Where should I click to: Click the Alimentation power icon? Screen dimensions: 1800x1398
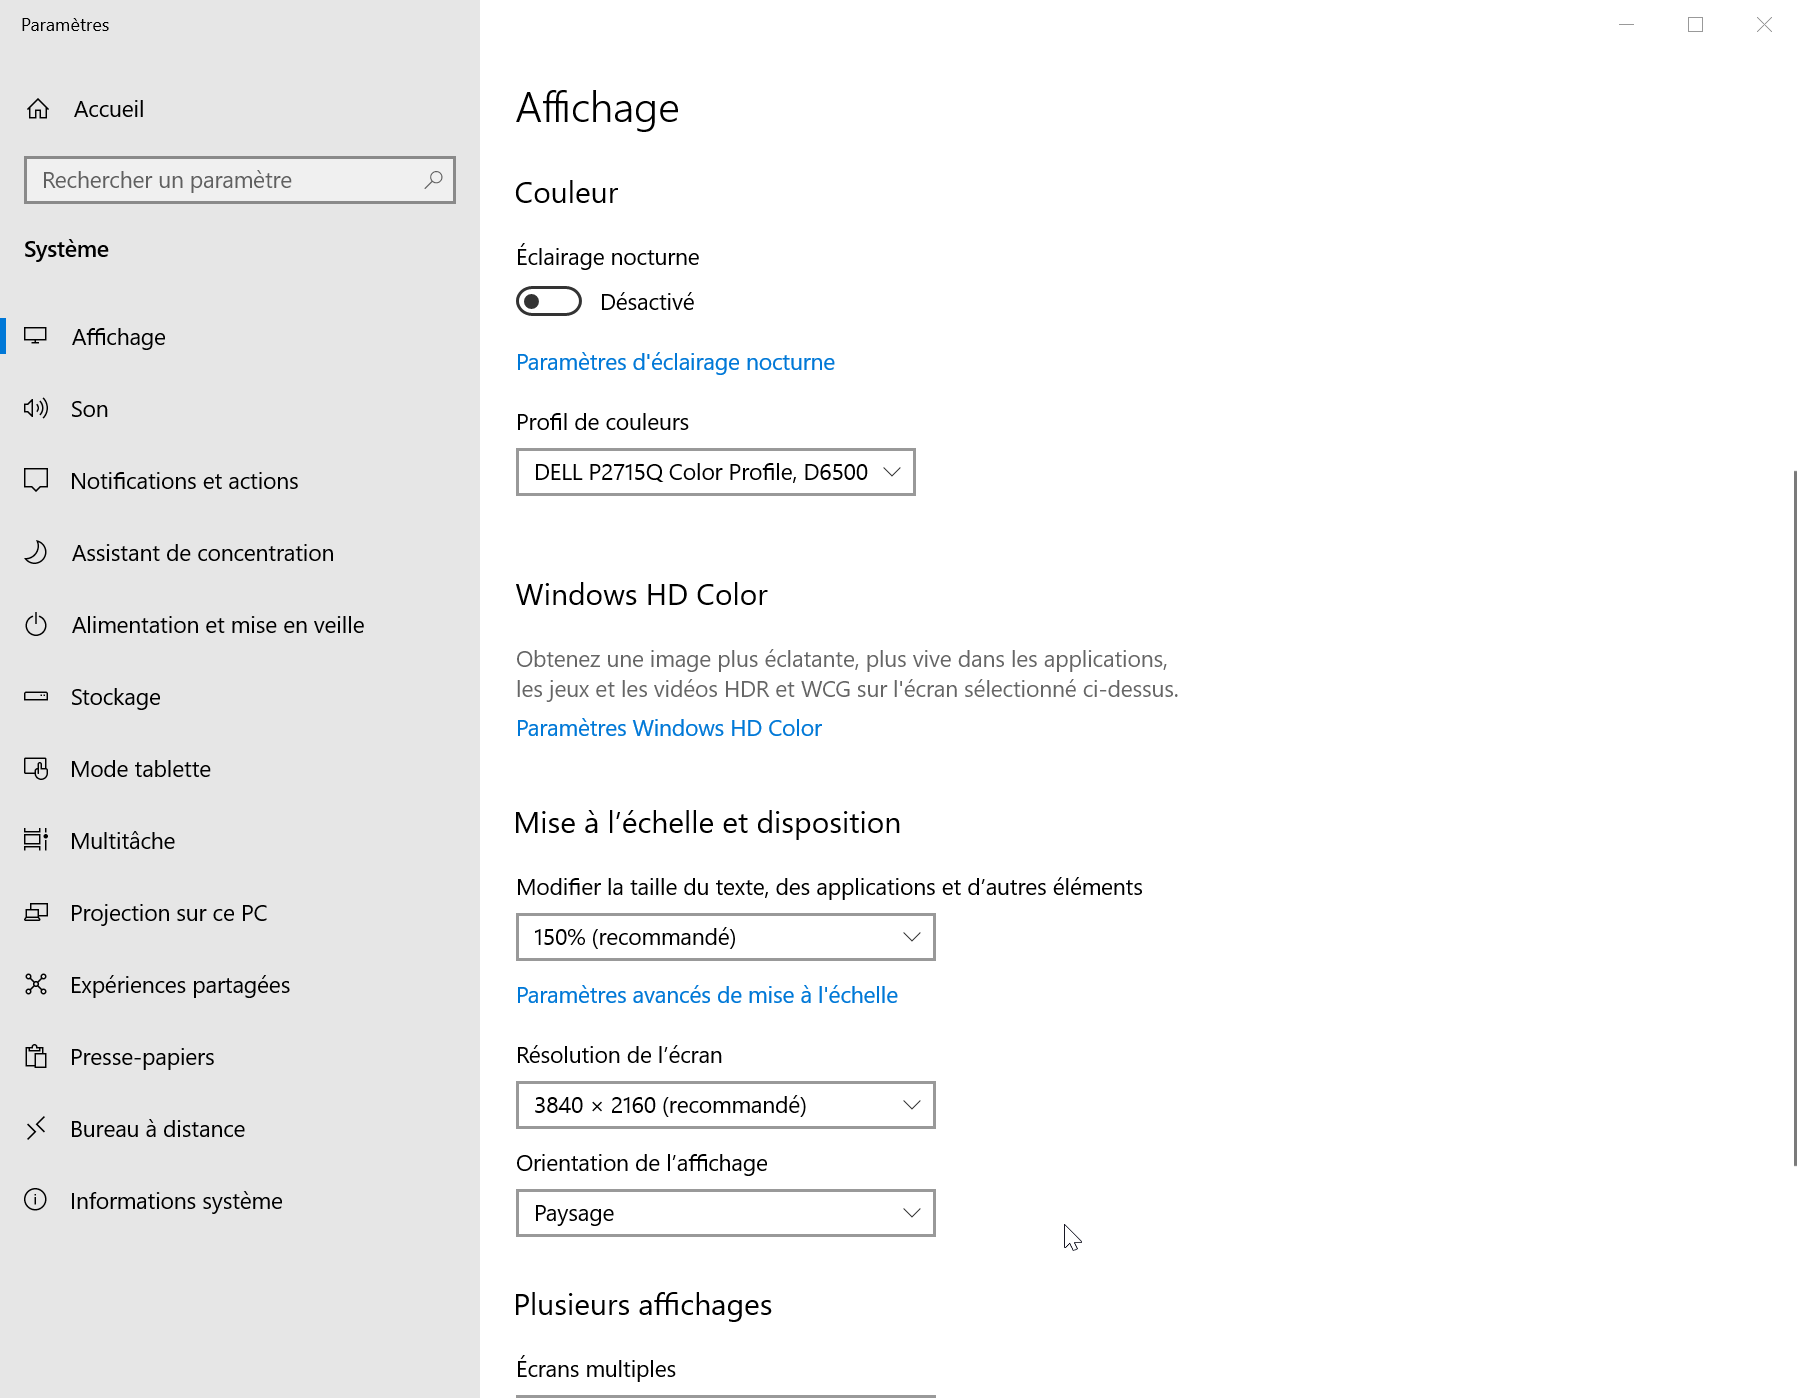click(36, 625)
